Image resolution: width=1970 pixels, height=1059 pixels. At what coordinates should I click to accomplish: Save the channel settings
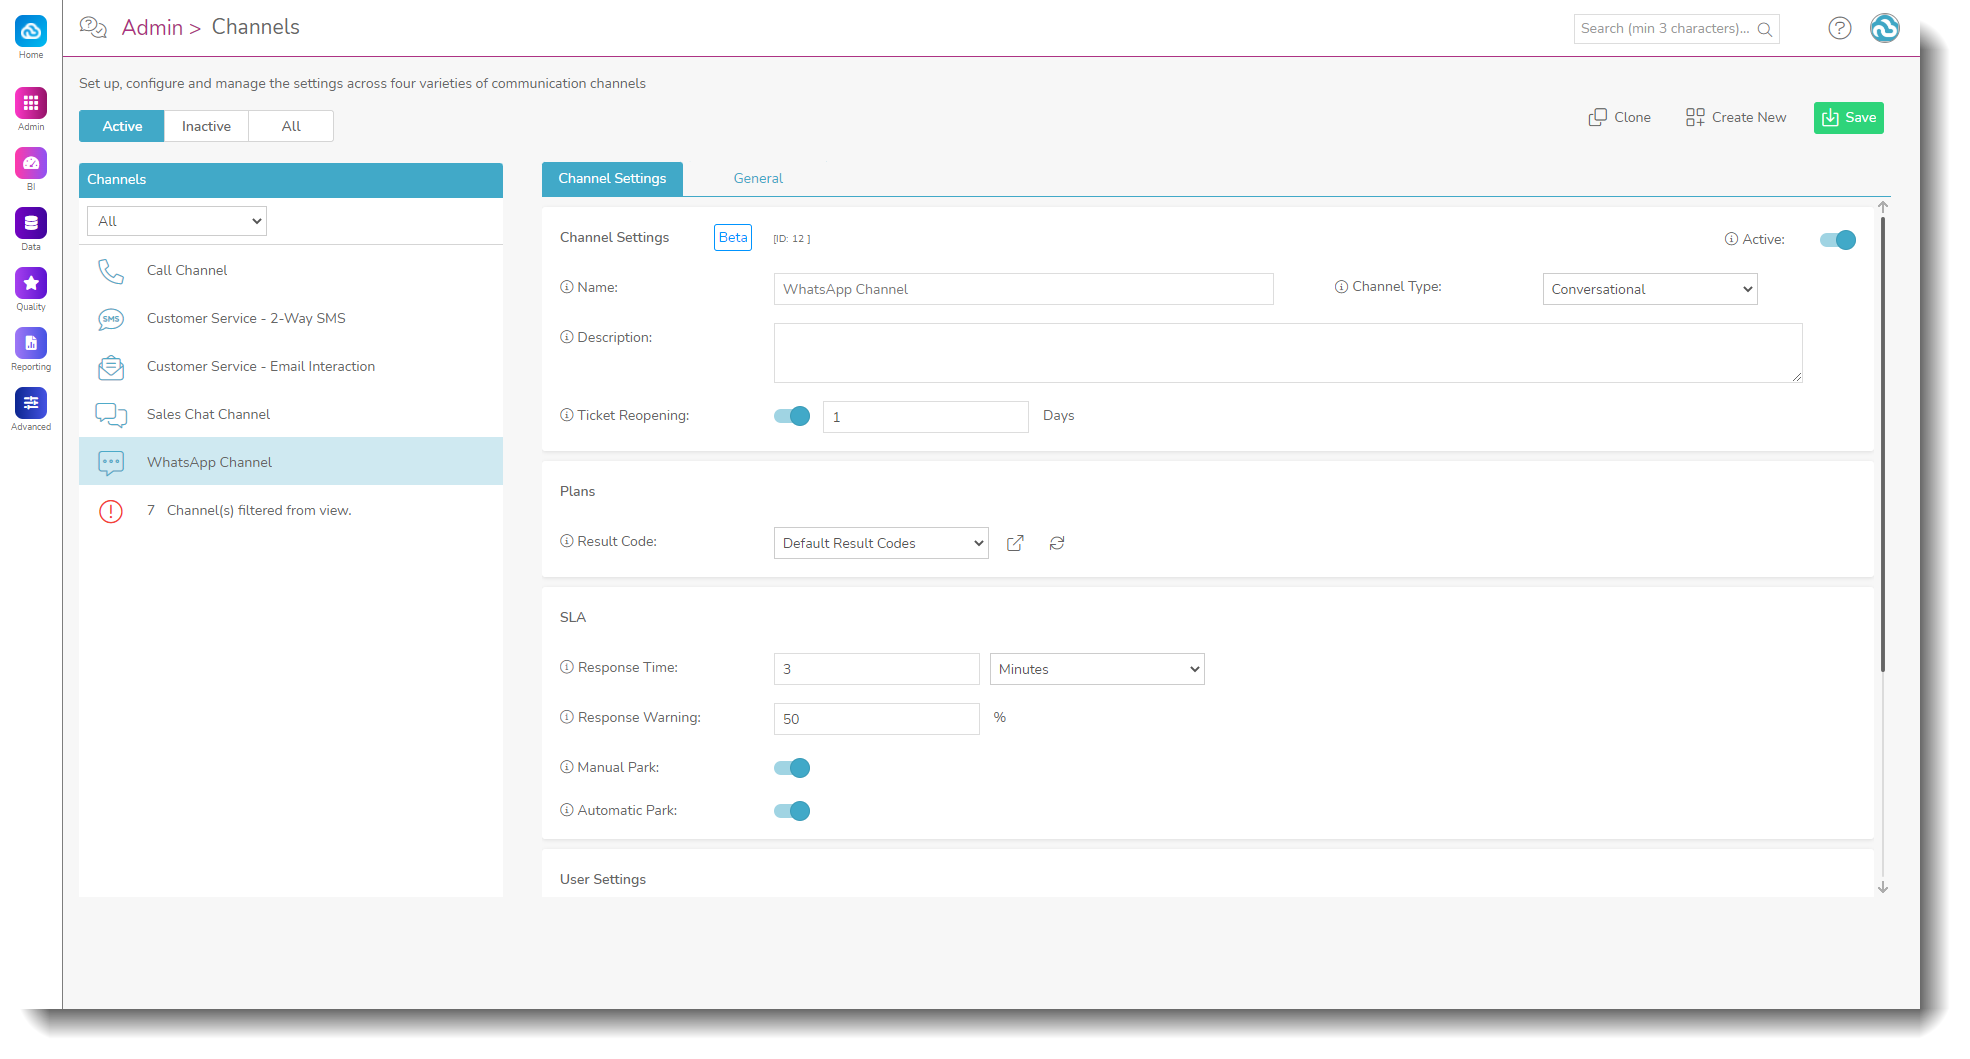tap(1849, 118)
